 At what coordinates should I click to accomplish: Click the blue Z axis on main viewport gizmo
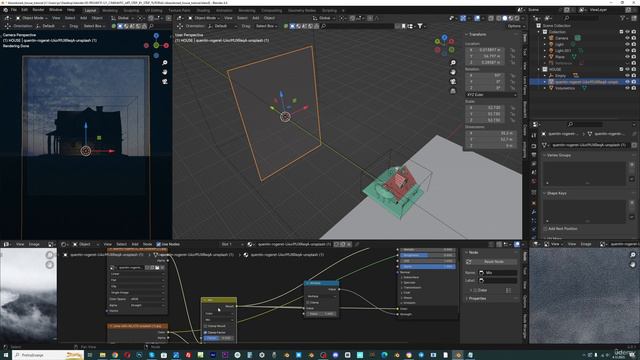pos(444,38)
